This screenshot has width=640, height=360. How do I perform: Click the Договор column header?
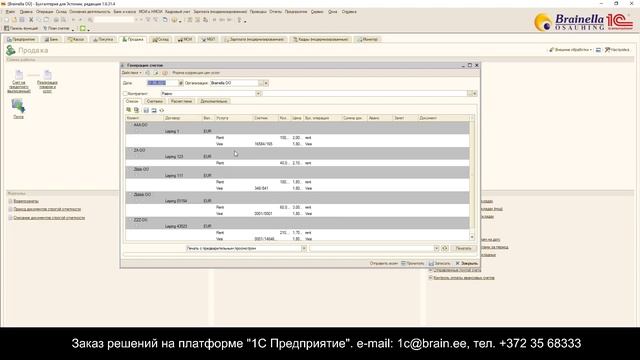(182, 118)
